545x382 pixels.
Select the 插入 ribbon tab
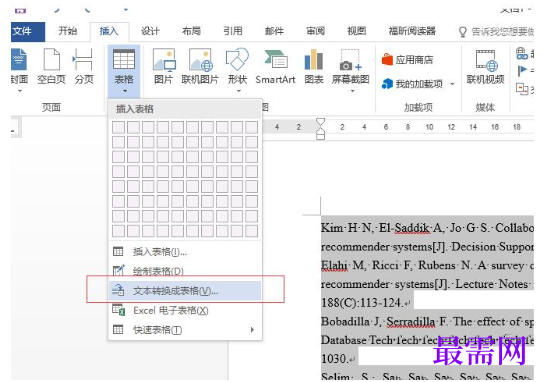coord(109,32)
